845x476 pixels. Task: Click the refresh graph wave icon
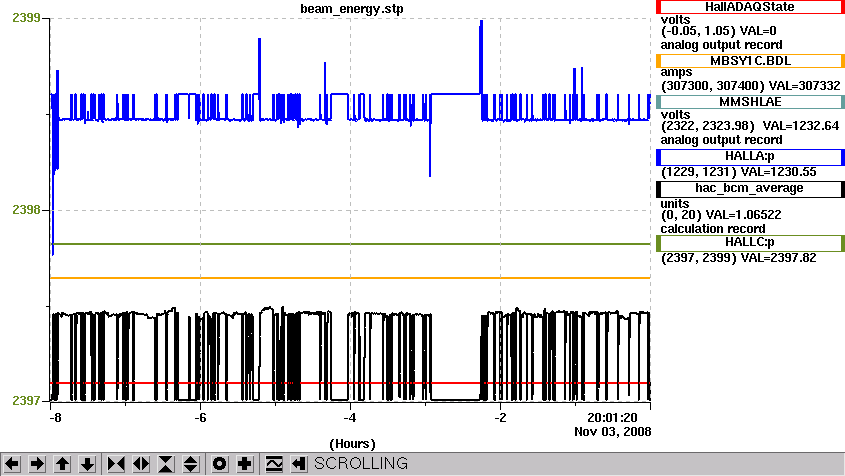[274, 464]
